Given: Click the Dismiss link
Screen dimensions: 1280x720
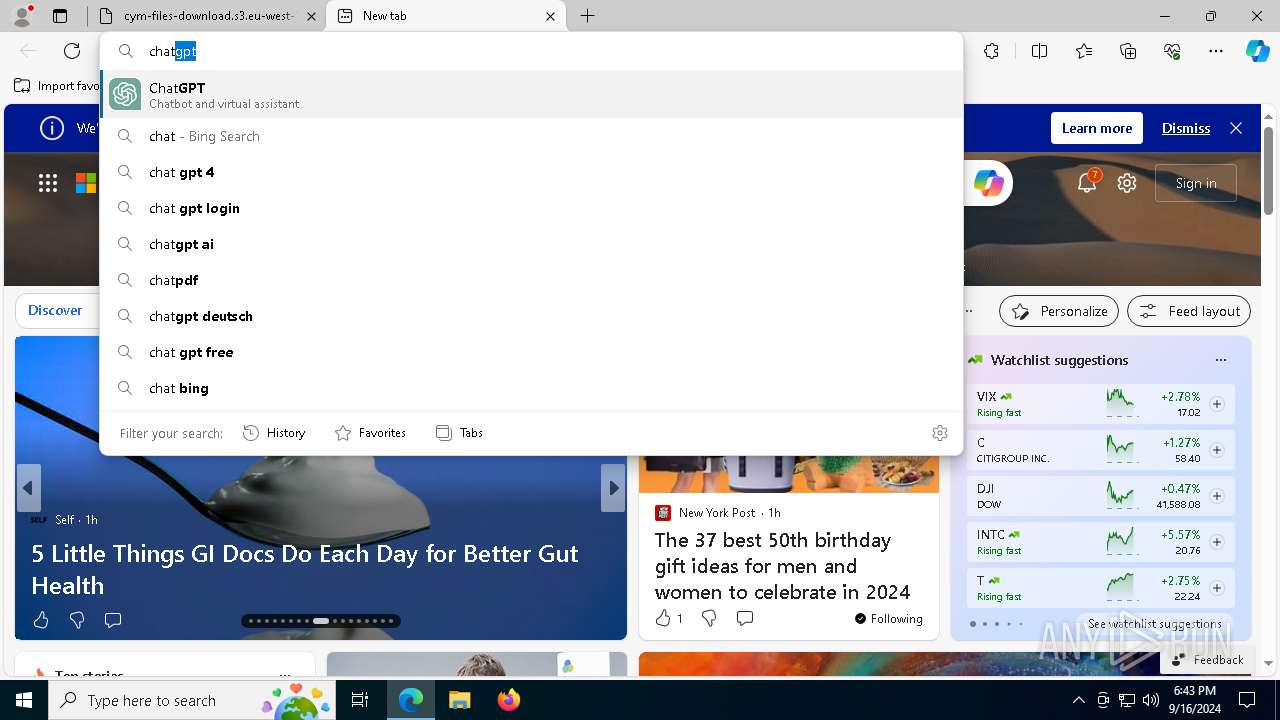Looking at the screenshot, I should point(1185,128).
